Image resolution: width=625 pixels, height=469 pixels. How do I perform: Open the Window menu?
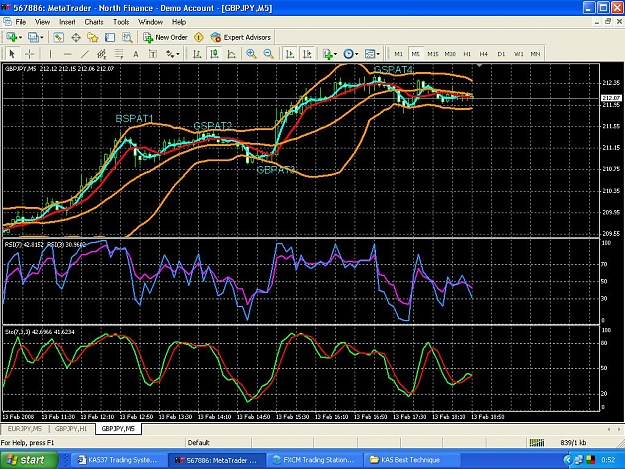(150, 22)
